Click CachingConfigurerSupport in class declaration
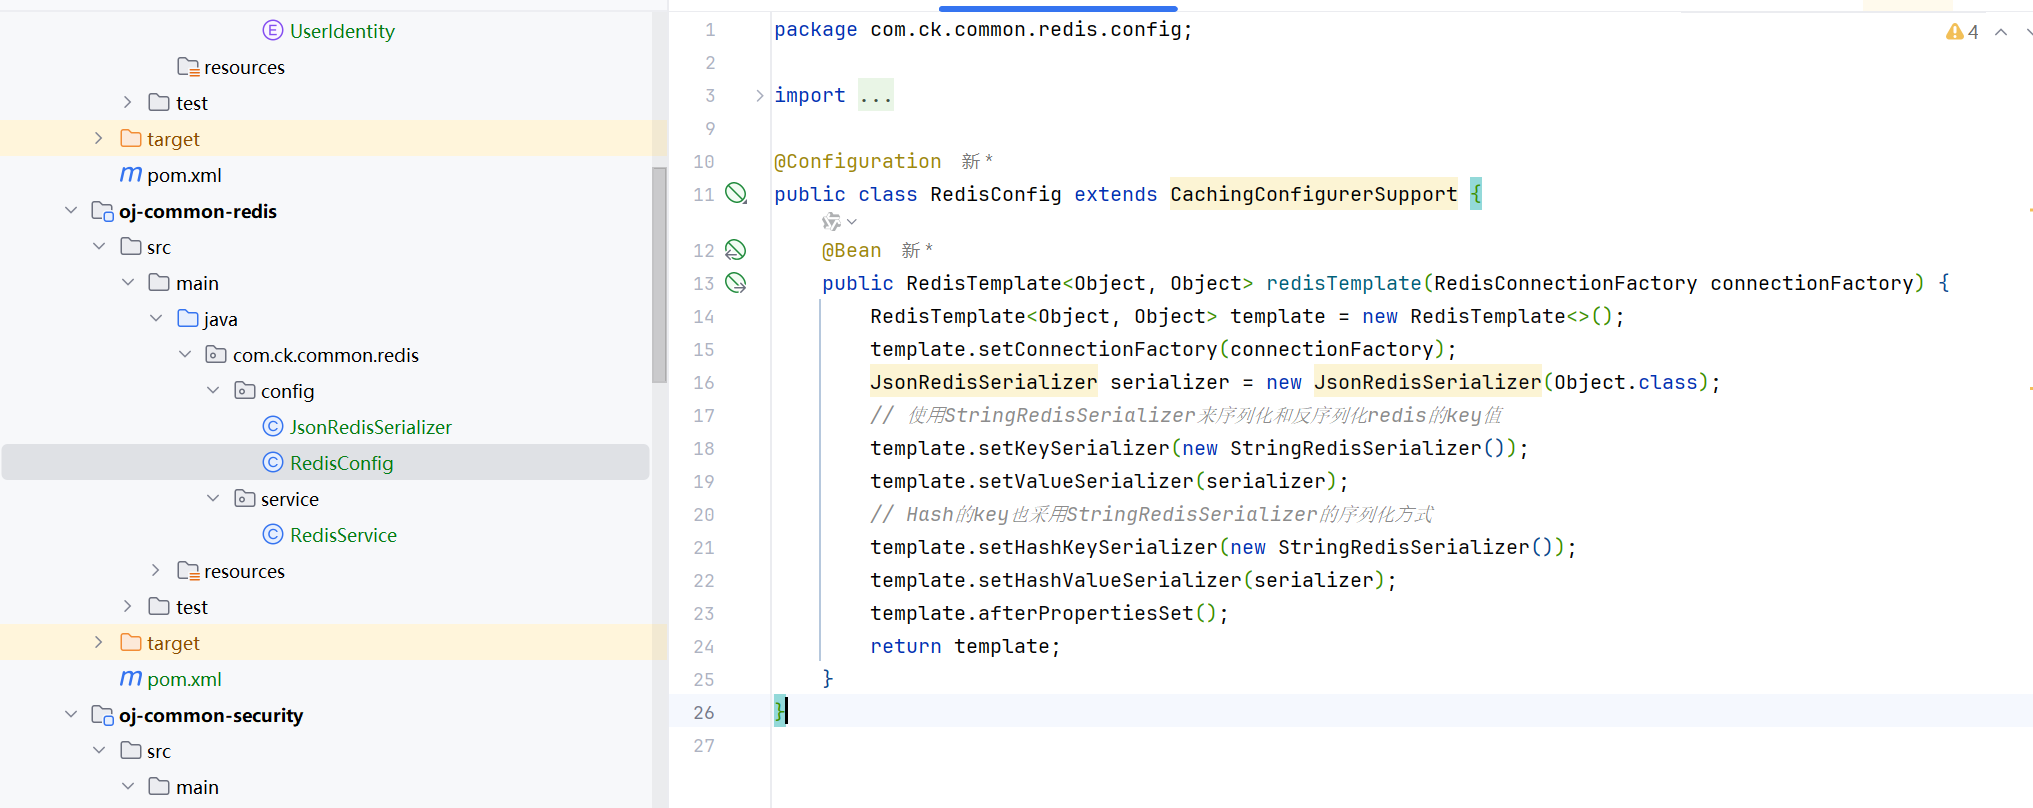 (x=1313, y=194)
